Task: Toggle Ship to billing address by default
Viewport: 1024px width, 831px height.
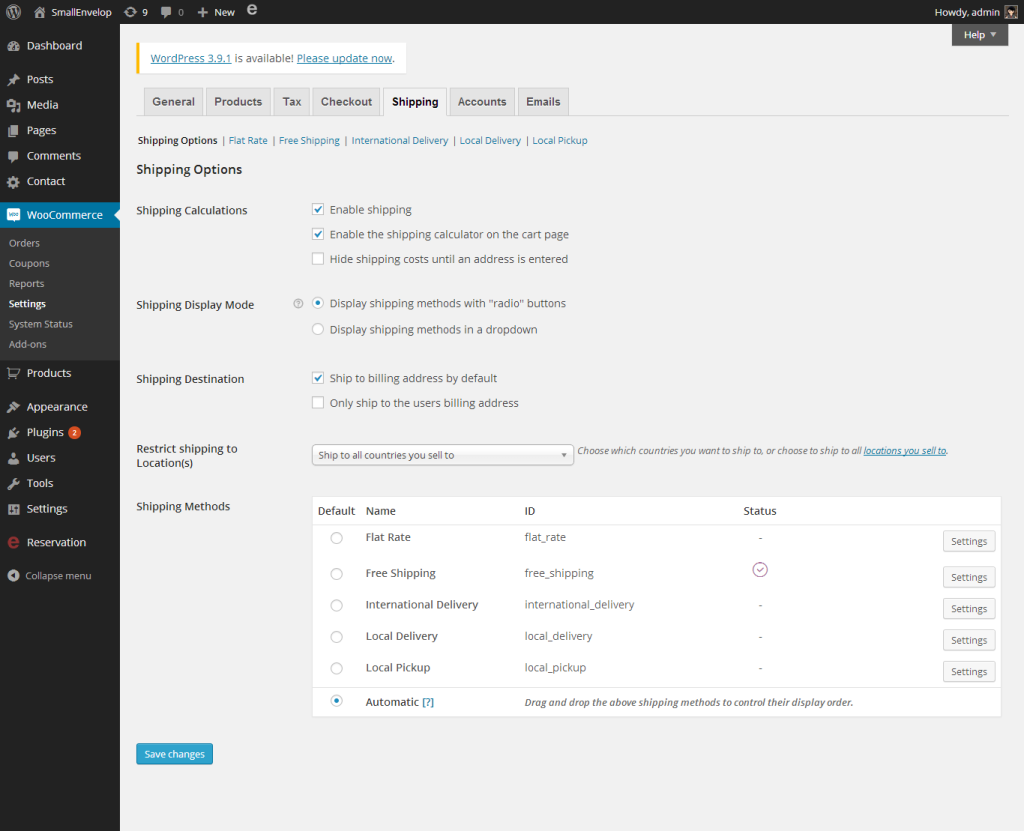Action: click(x=318, y=378)
